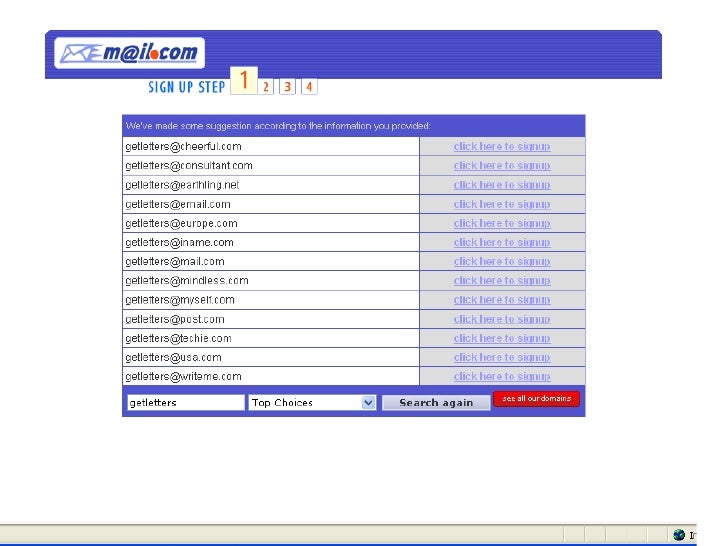Click the getletters username input field
This screenshot has width=728, height=546.
[x=186, y=403]
